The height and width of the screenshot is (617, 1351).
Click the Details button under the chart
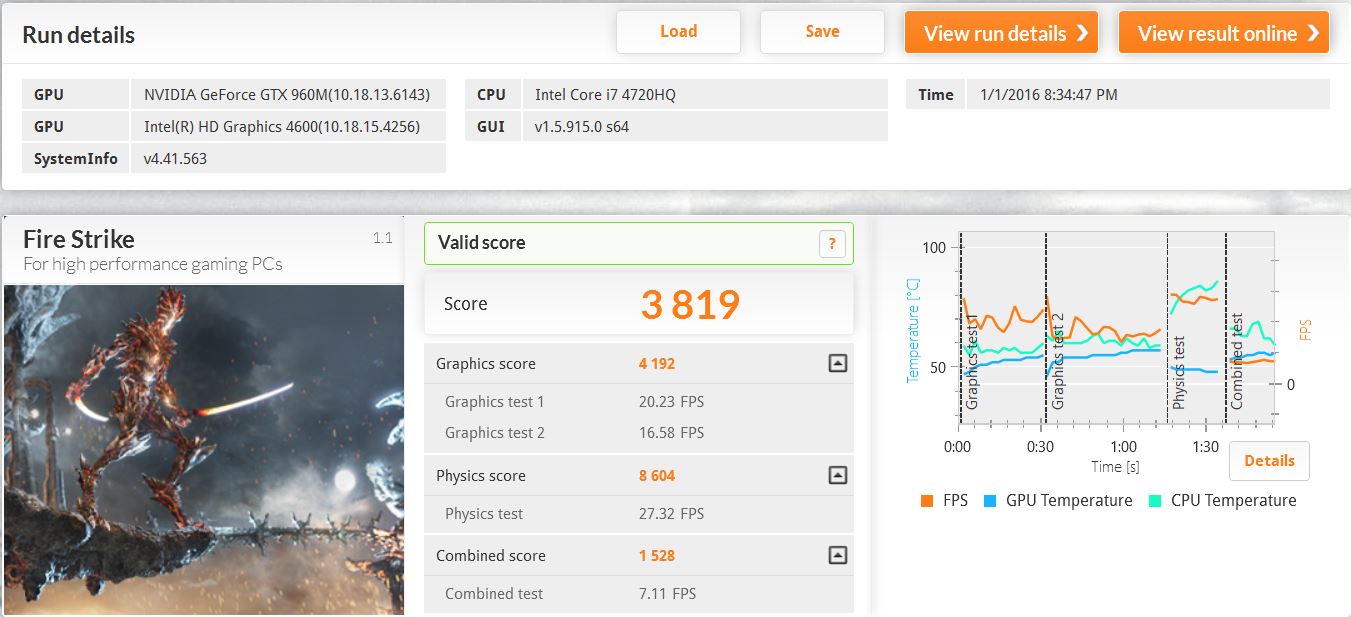(x=1268, y=461)
